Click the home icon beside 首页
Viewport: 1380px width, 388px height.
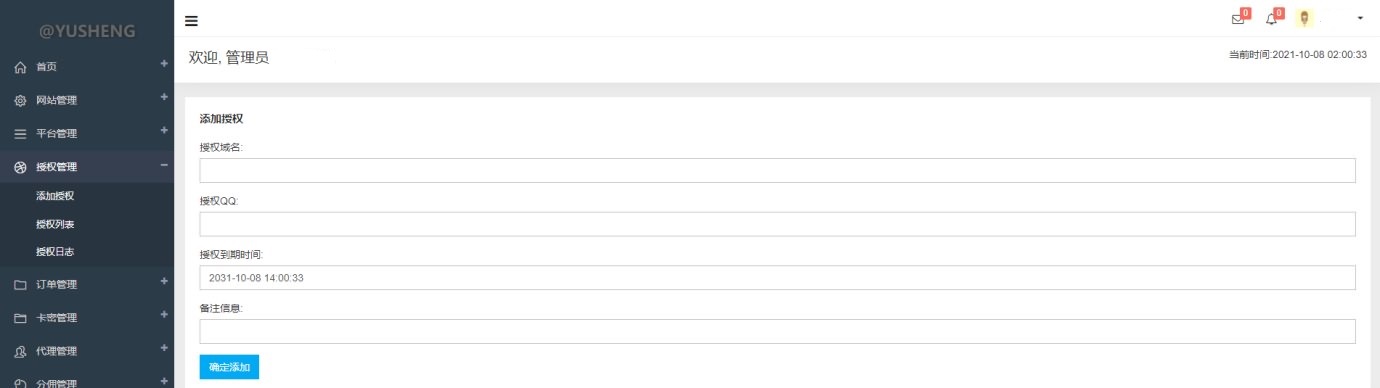click(x=19, y=67)
